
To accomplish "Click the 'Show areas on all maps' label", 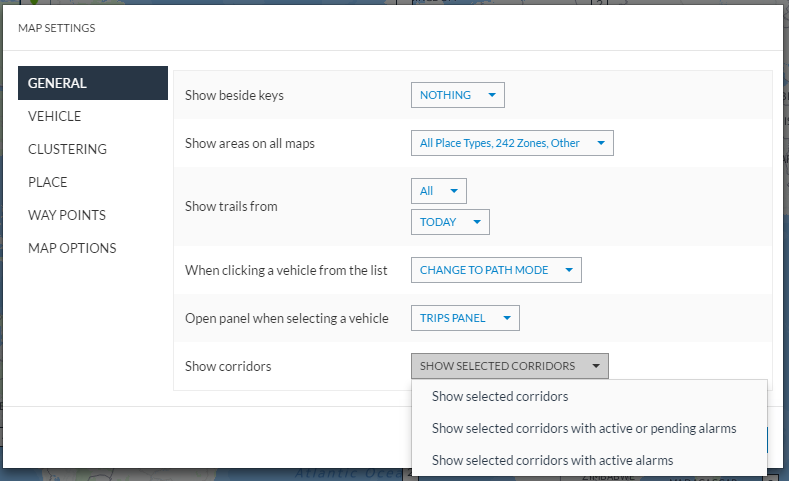I will [x=249, y=143].
